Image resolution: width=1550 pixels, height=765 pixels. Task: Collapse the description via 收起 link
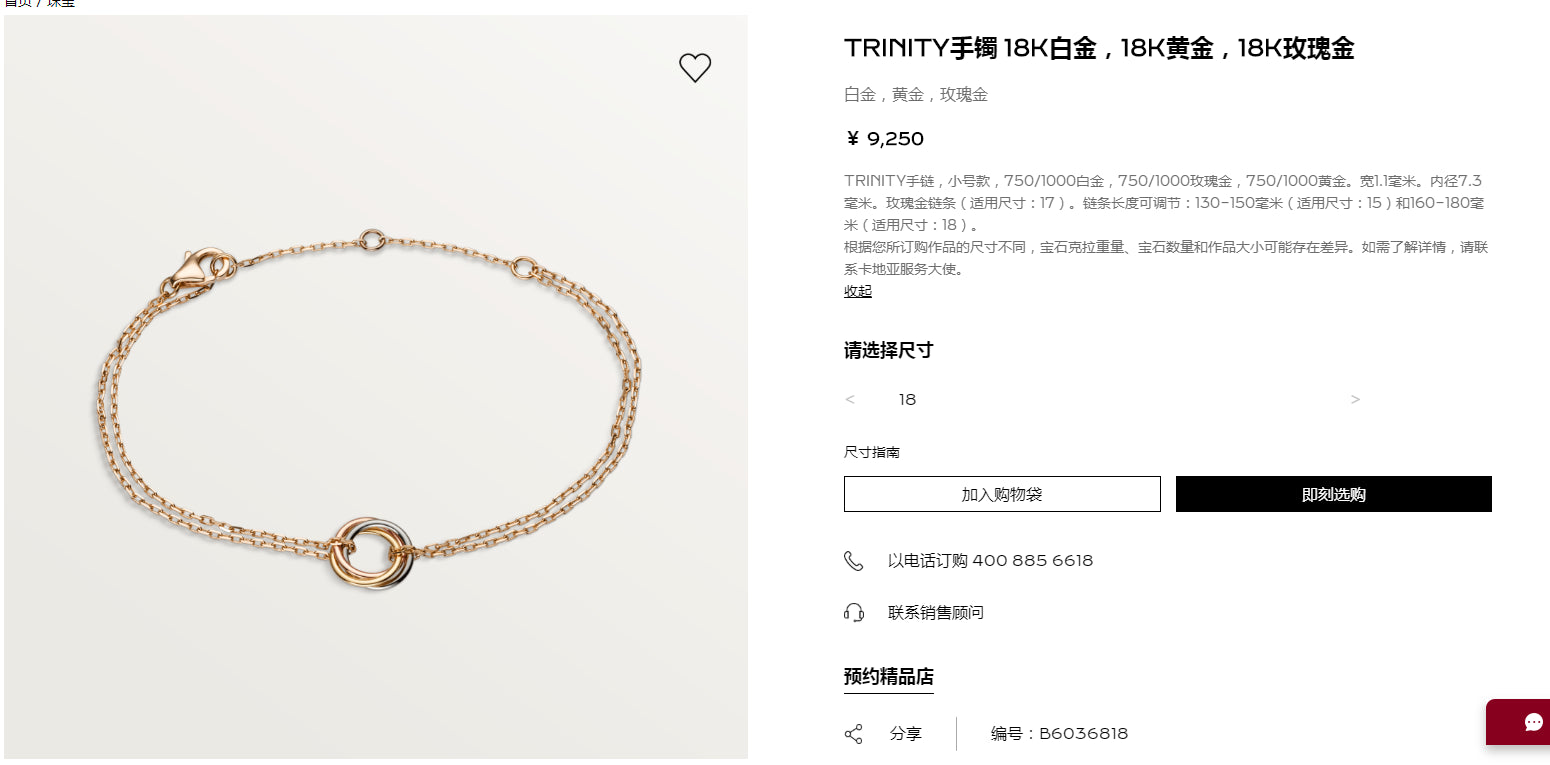[858, 291]
